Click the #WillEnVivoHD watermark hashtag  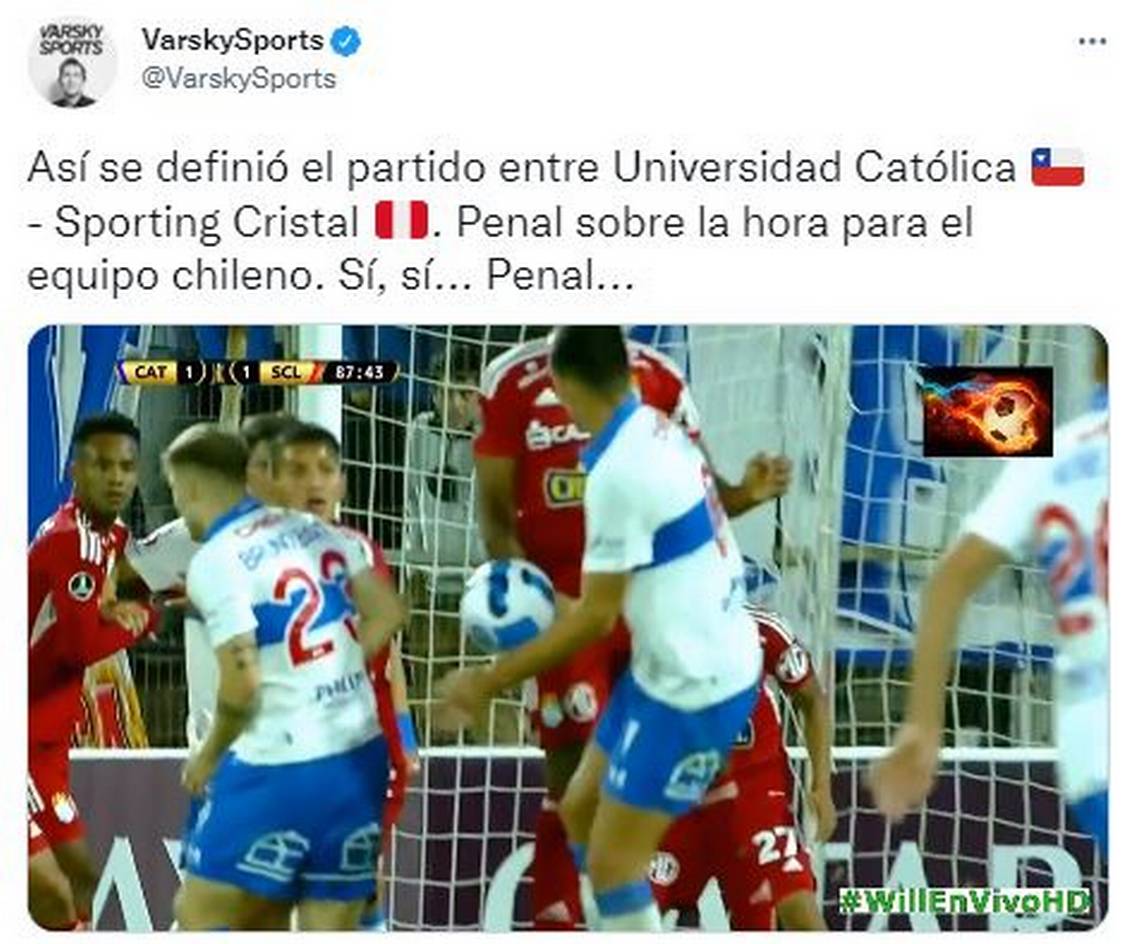click(x=964, y=901)
